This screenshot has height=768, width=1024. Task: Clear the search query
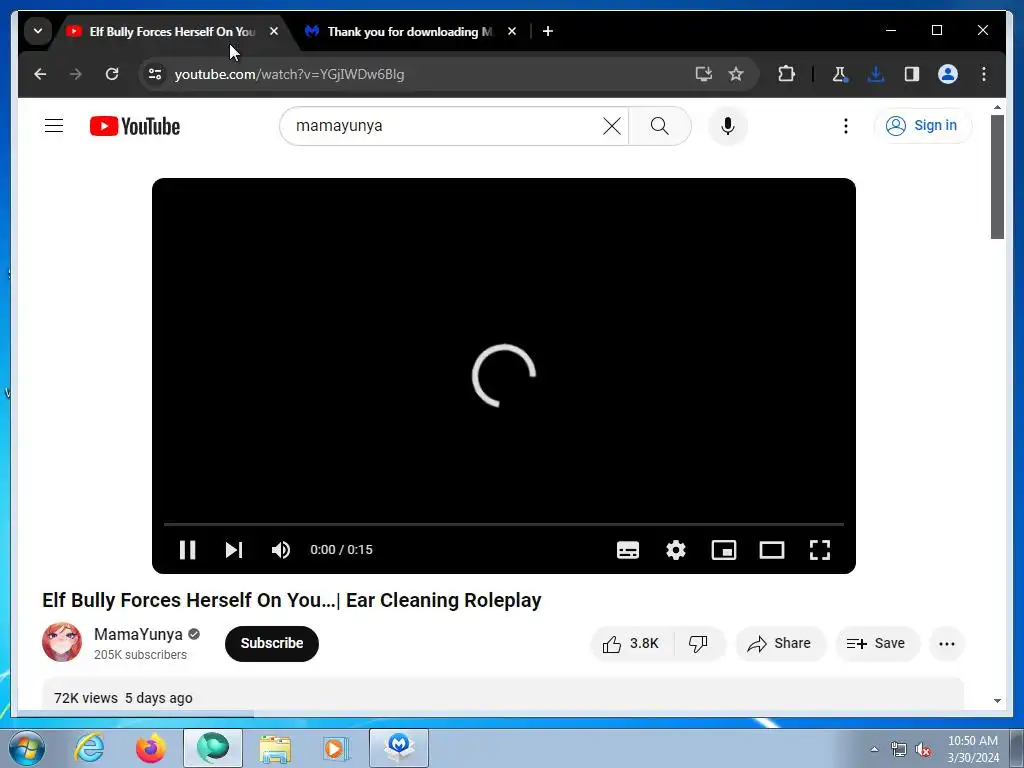click(612, 125)
